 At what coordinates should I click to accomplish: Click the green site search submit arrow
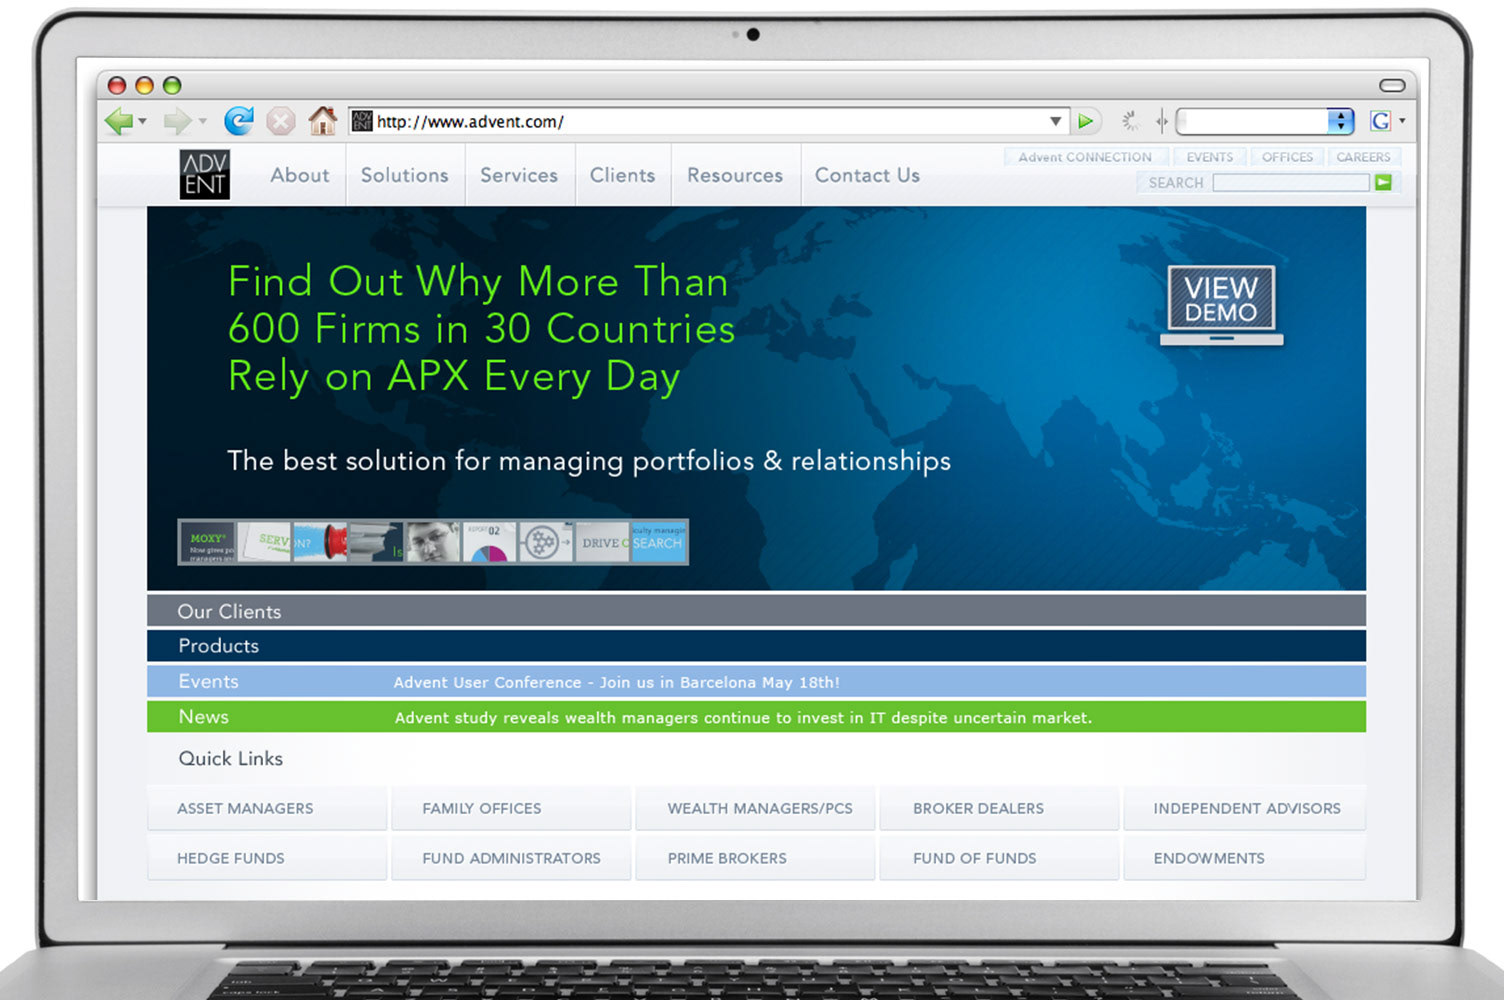1383,182
